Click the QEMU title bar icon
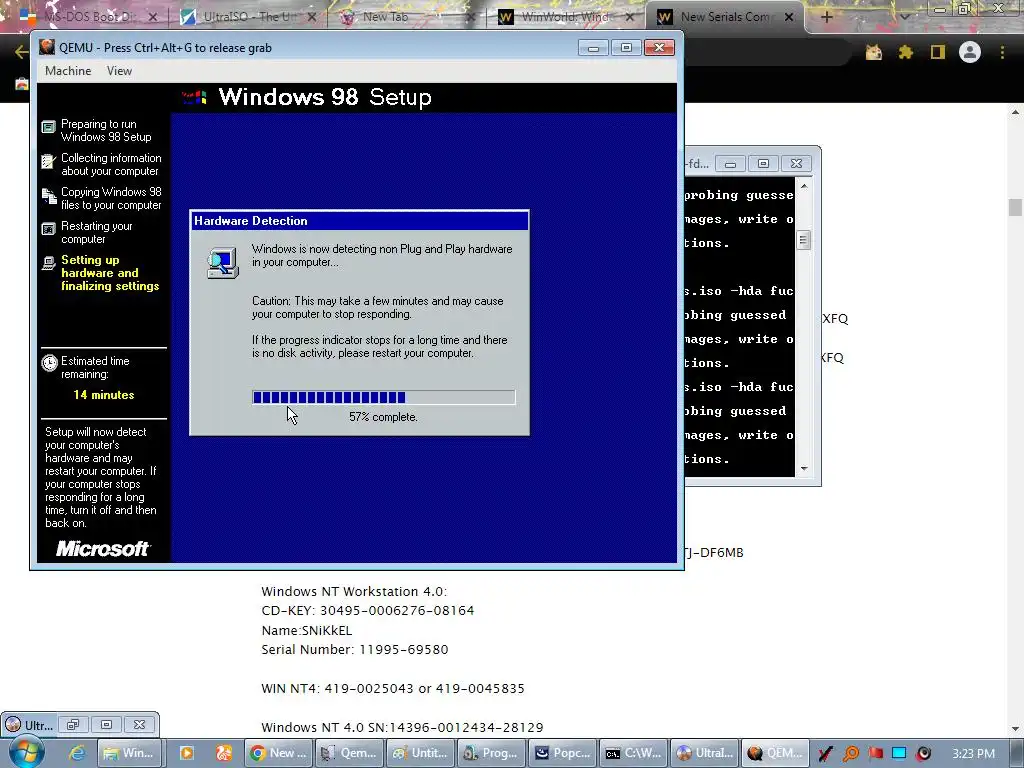Viewport: 1024px width, 768px height. click(46, 47)
